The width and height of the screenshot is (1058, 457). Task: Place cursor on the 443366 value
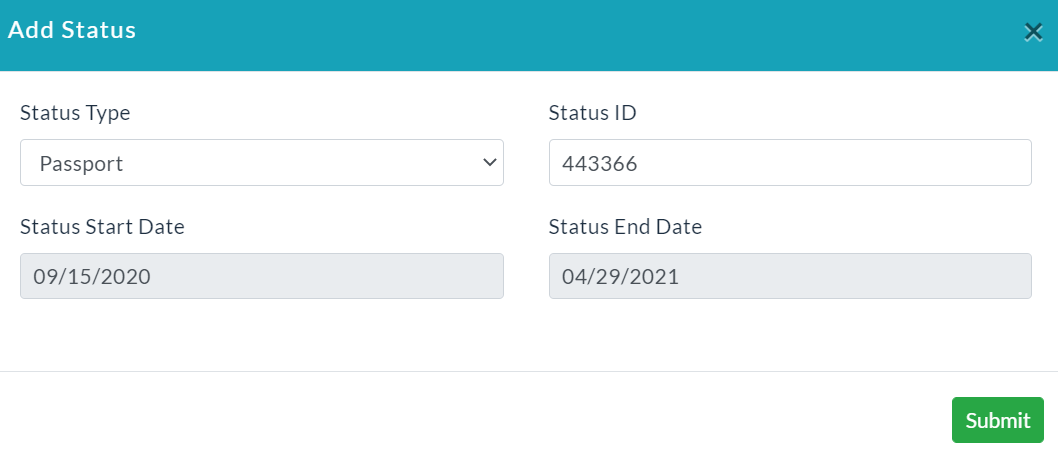click(x=600, y=164)
